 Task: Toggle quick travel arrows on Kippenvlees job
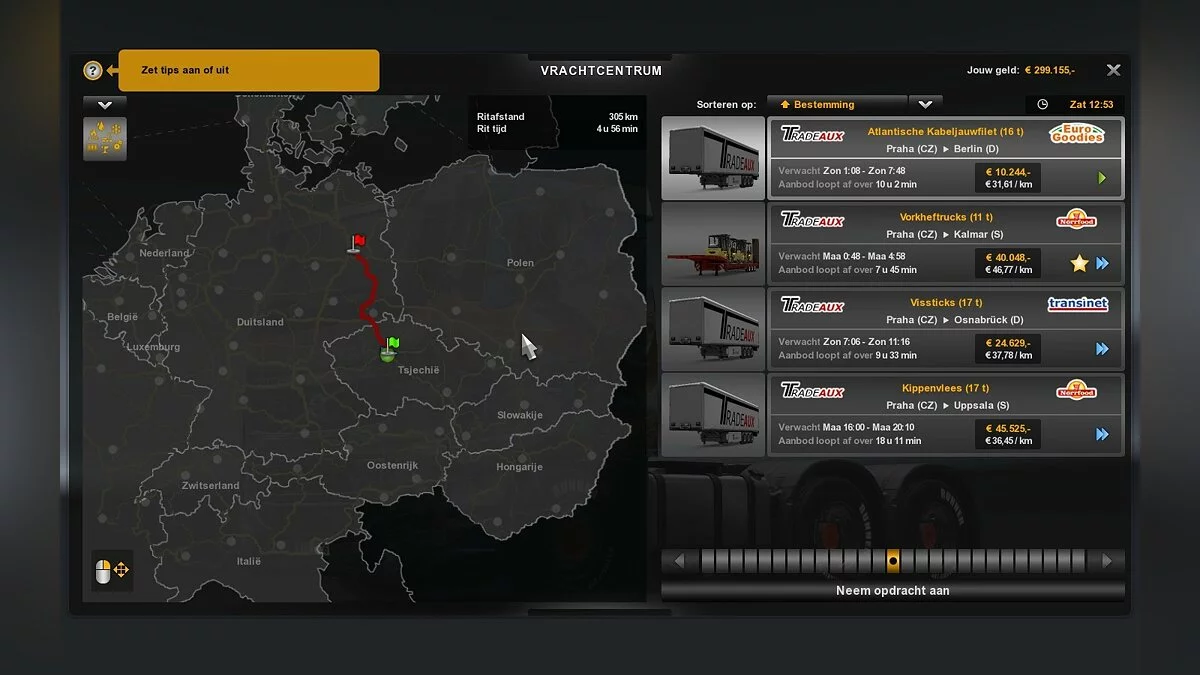tap(1102, 434)
